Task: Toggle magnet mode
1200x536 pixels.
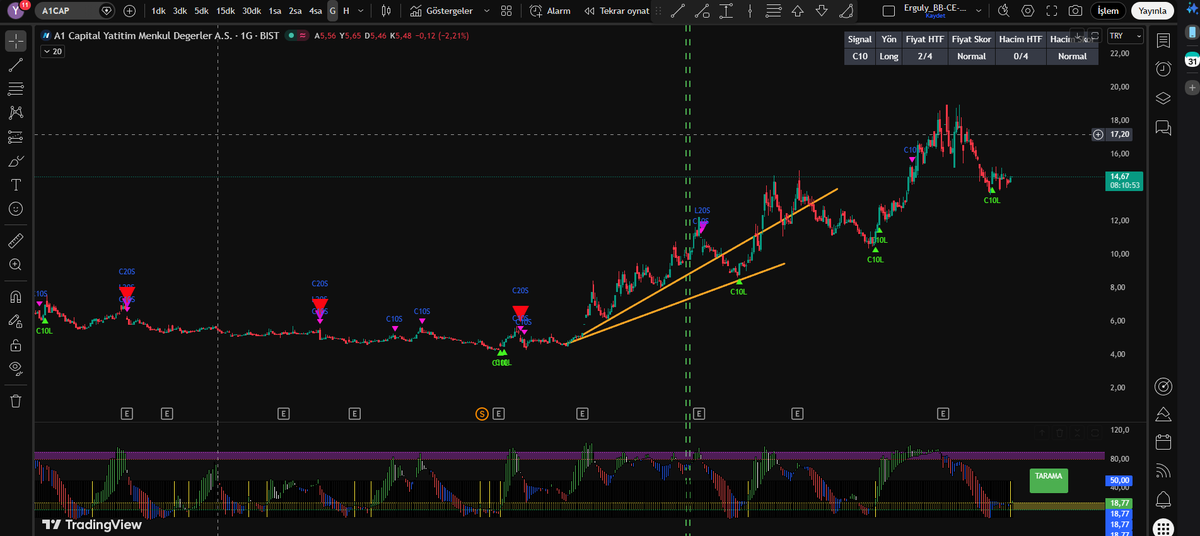Action: point(15,297)
